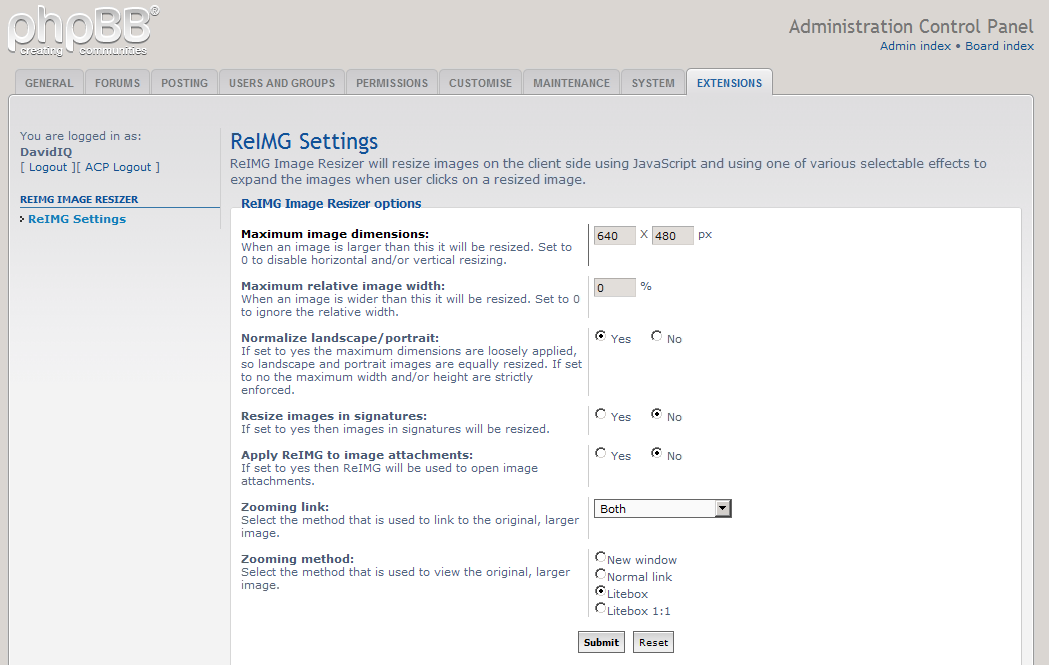Choose New window zooming method

pos(600,557)
